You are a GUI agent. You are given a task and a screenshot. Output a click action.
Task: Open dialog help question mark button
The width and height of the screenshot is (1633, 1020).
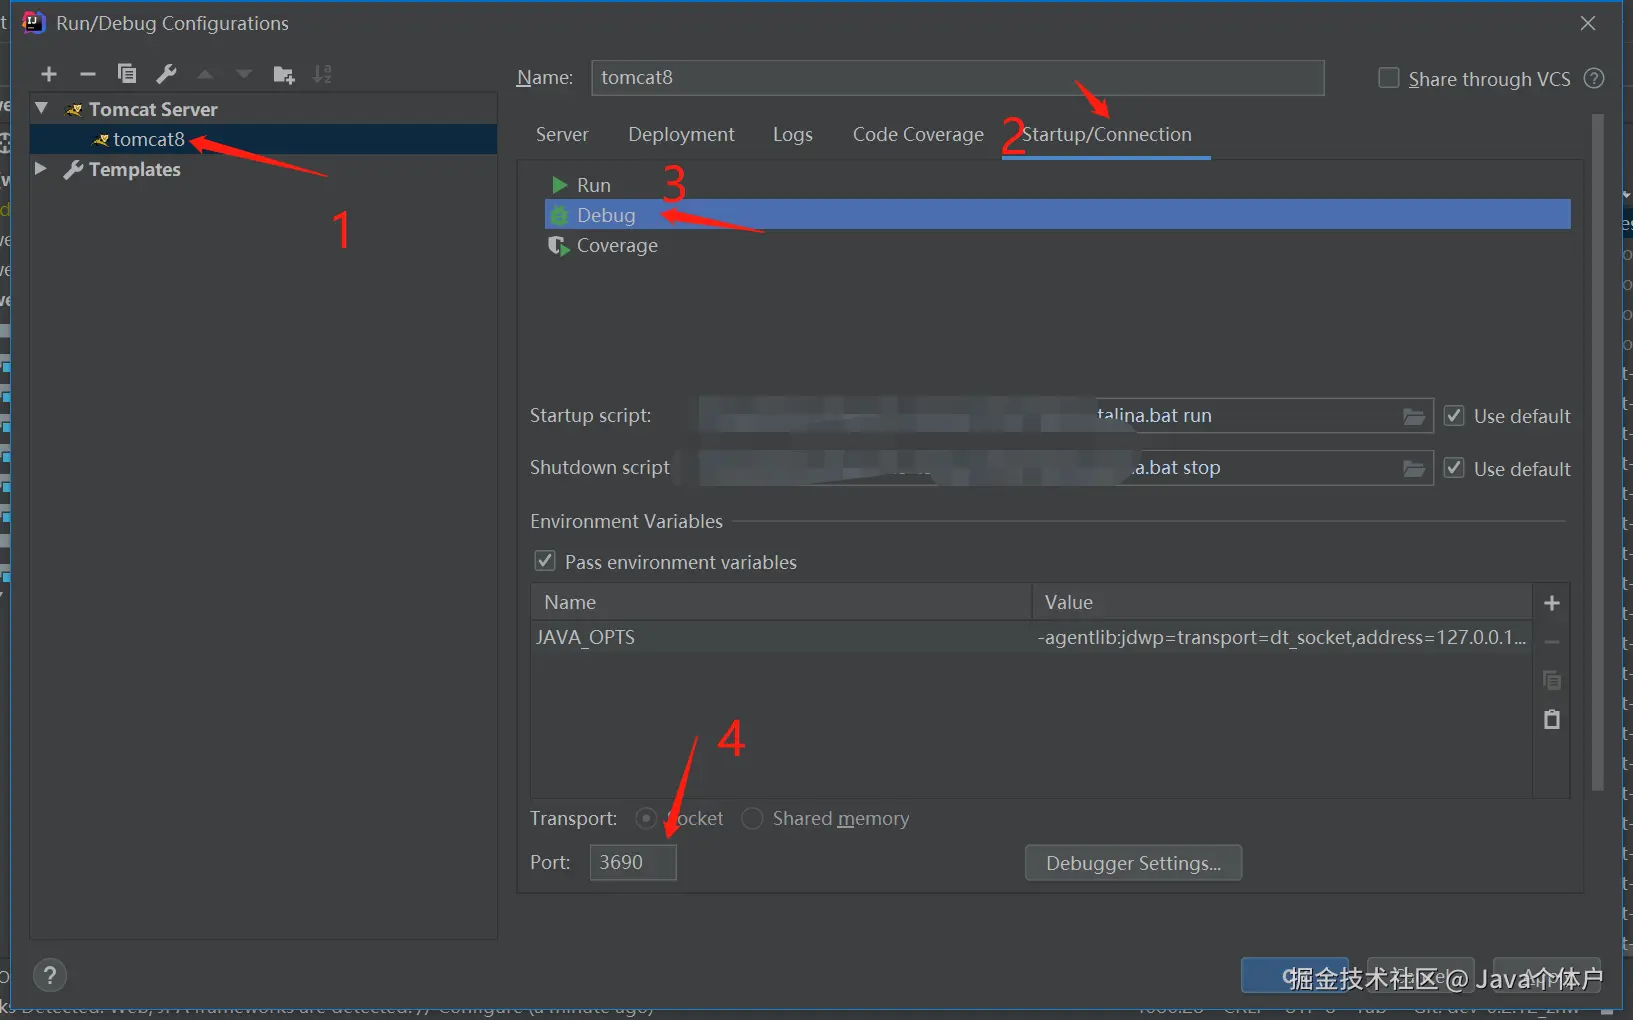[x=50, y=975]
